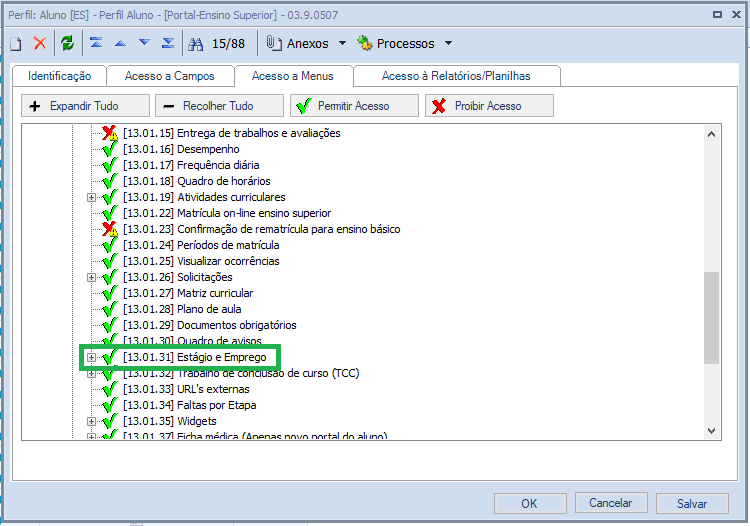The image size is (750, 526).
Task: Select [13.01.29] Documentos obrigatórios row
Action: (x=210, y=325)
